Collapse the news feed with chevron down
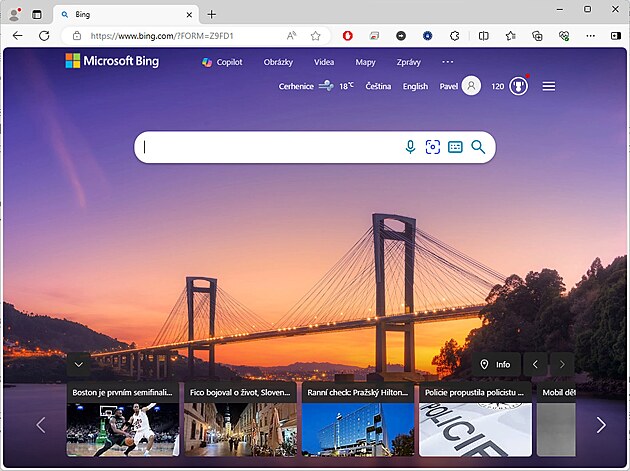Viewport: 630px width, 471px height. [79, 364]
